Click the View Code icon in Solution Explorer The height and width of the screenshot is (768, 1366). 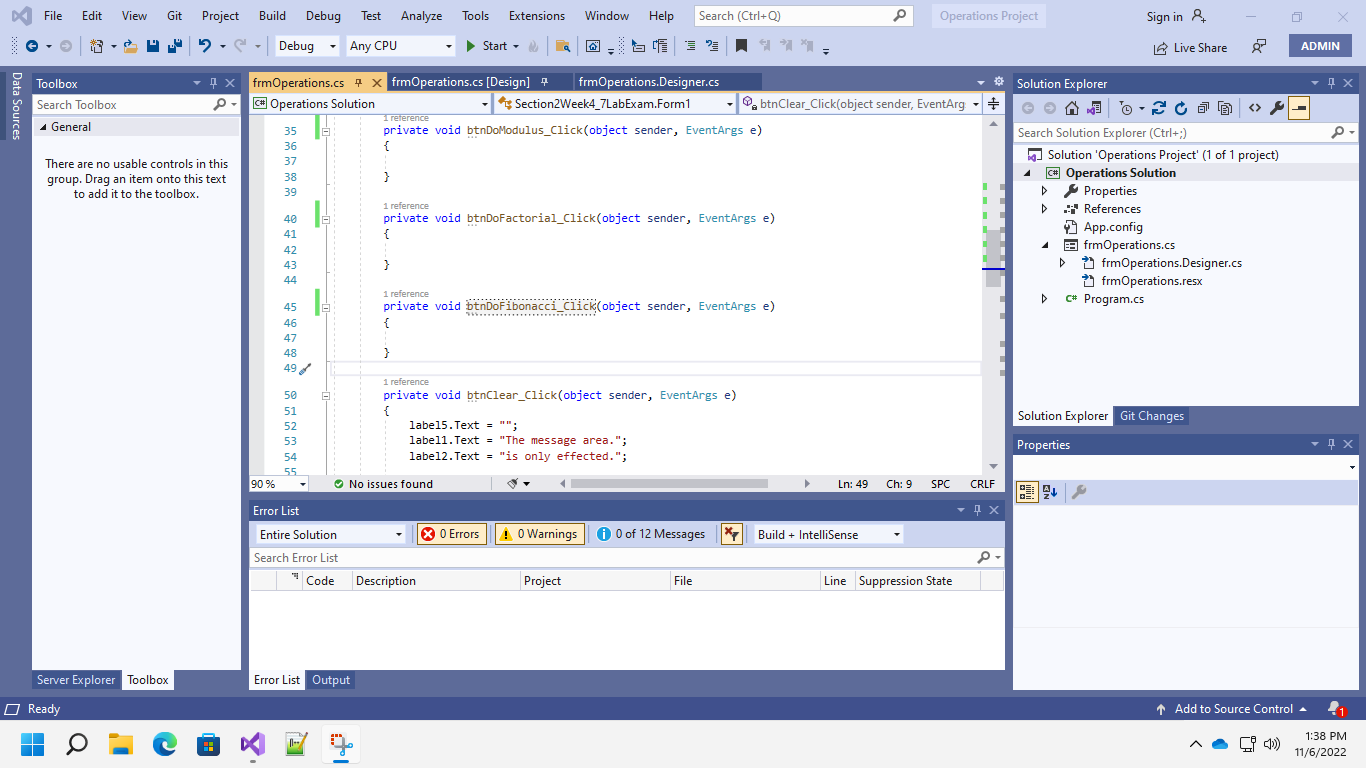(x=1254, y=108)
